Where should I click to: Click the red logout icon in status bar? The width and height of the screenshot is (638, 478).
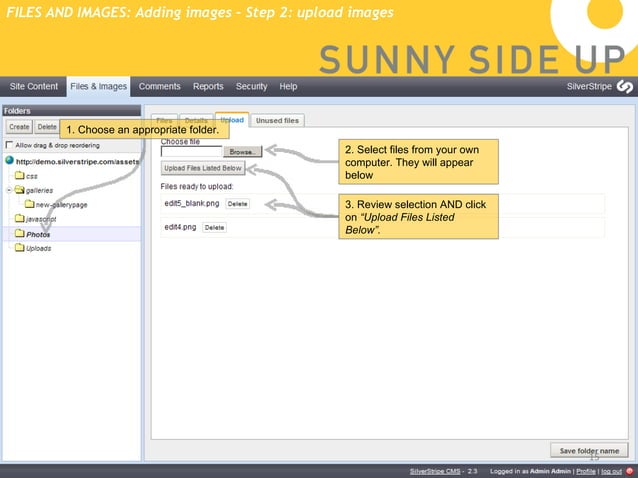(628, 471)
